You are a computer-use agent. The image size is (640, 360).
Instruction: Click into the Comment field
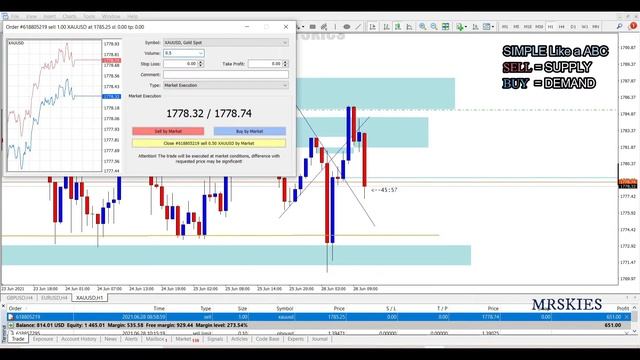click(x=226, y=75)
